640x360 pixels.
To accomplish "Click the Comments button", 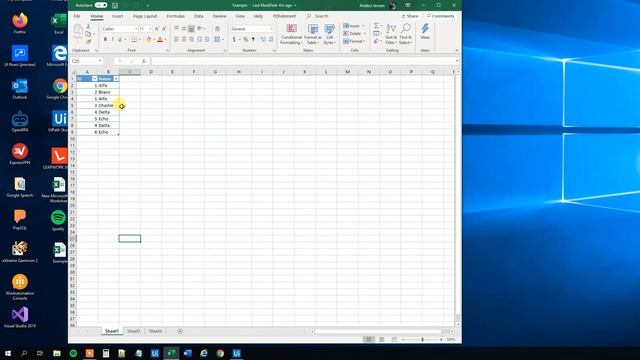I will [x=440, y=16].
